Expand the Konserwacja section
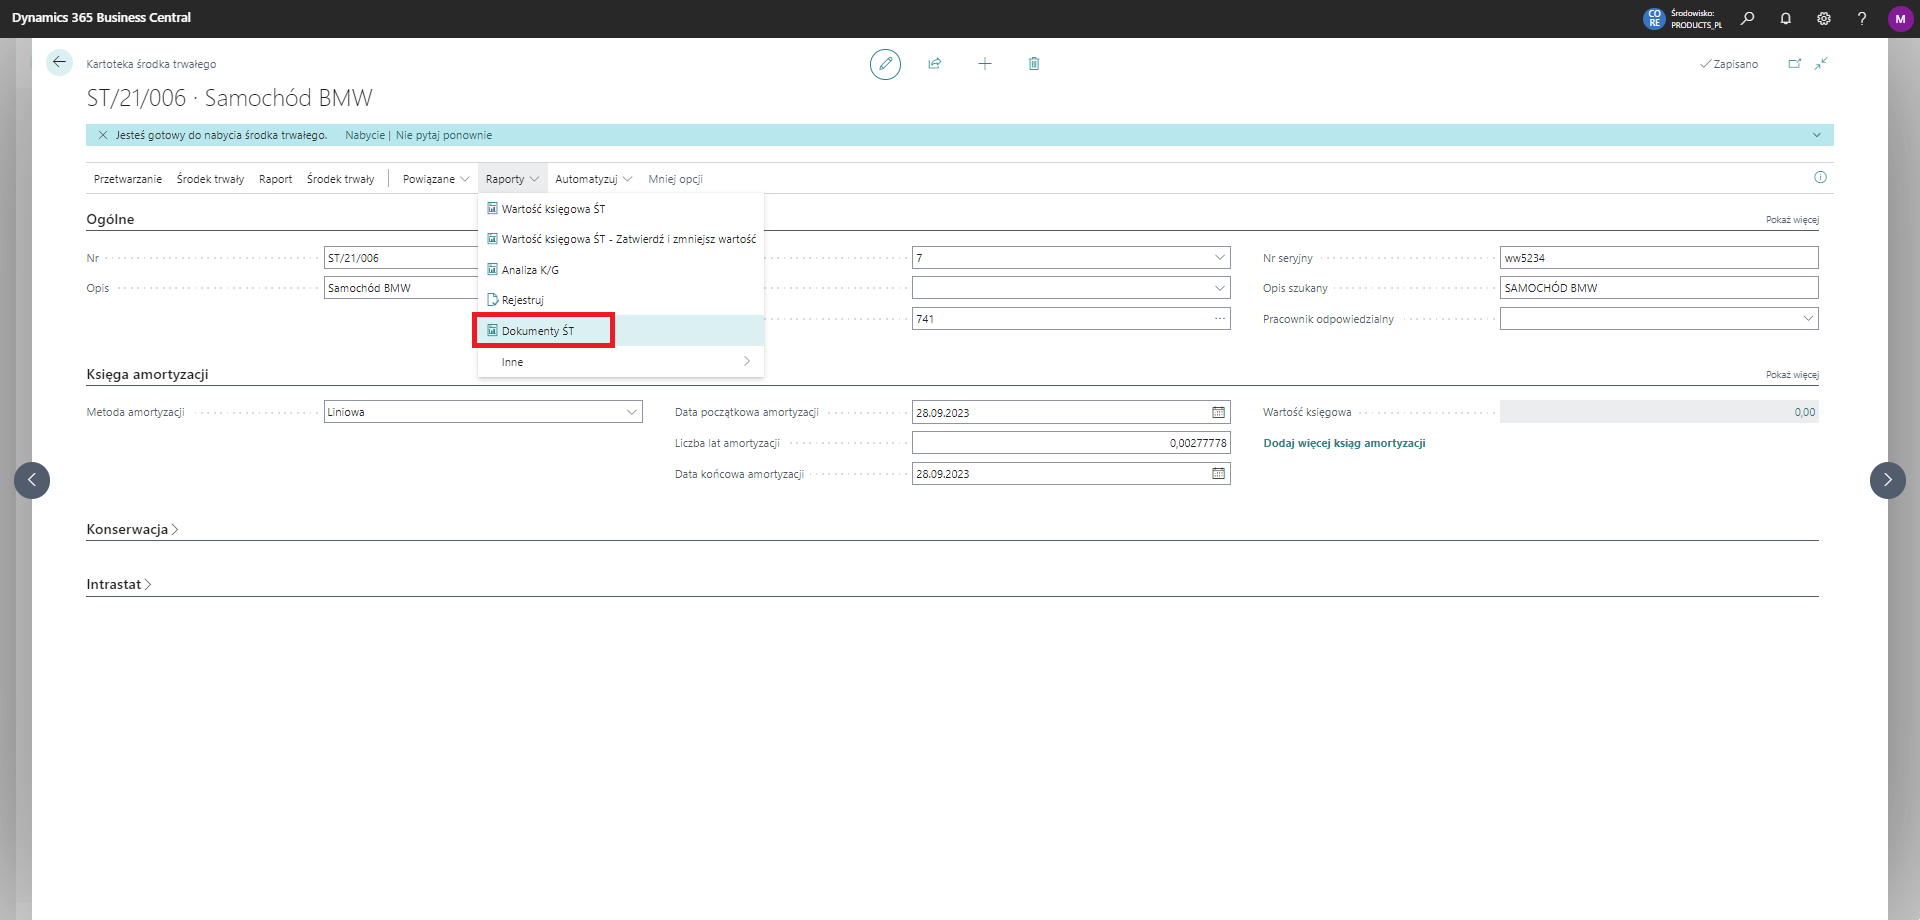 [132, 530]
